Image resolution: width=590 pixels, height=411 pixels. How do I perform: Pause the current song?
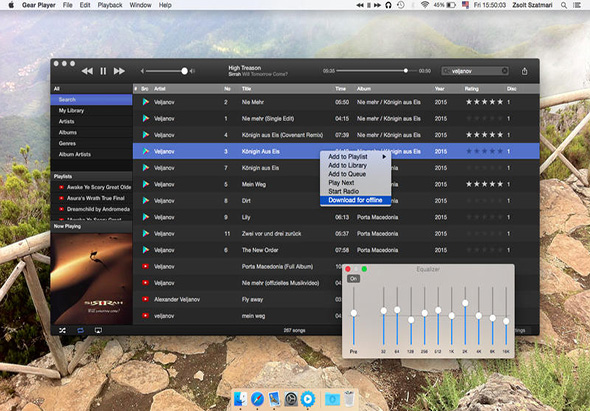pos(103,71)
